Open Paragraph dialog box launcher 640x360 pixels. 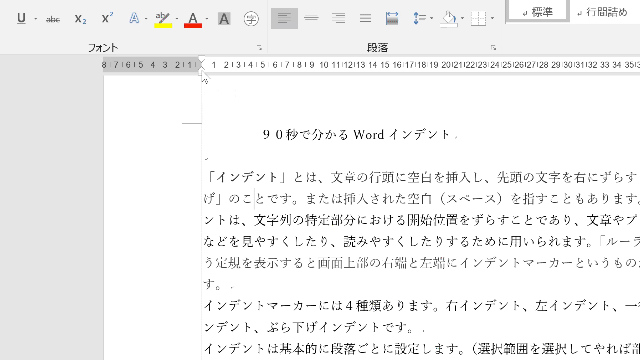click(493, 48)
